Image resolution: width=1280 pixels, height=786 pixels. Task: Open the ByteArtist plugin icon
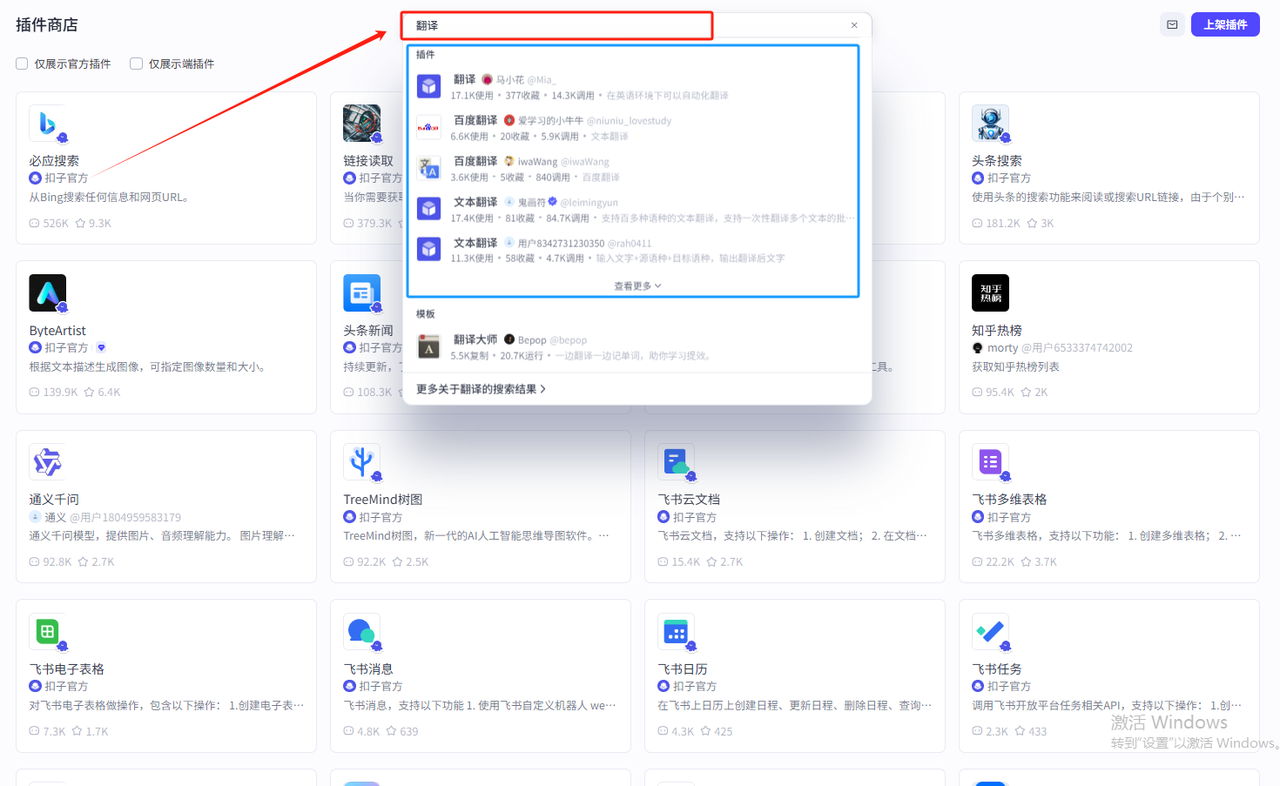(47, 293)
